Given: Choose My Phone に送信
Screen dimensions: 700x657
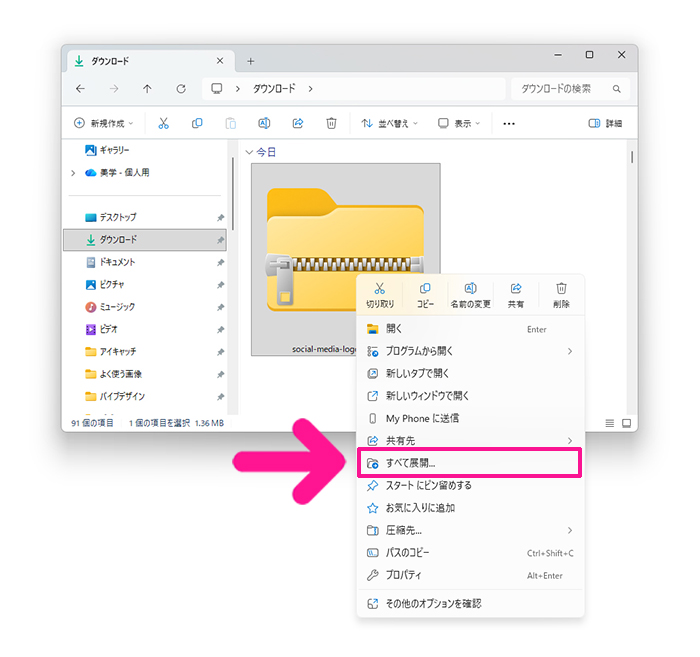Looking at the screenshot, I should pos(470,418).
